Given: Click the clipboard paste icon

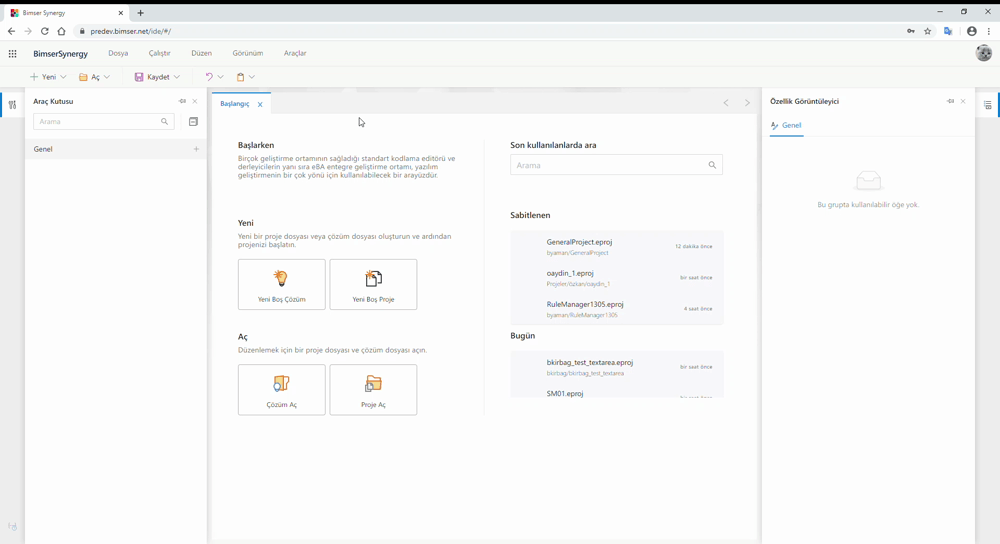Looking at the screenshot, I should pyautogui.click(x=240, y=77).
